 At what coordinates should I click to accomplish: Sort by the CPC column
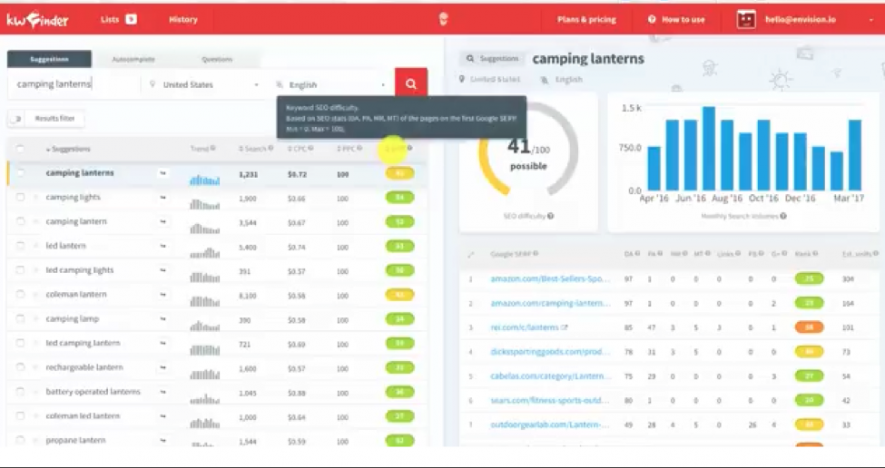pyautogui.click(x=297, y=148)
